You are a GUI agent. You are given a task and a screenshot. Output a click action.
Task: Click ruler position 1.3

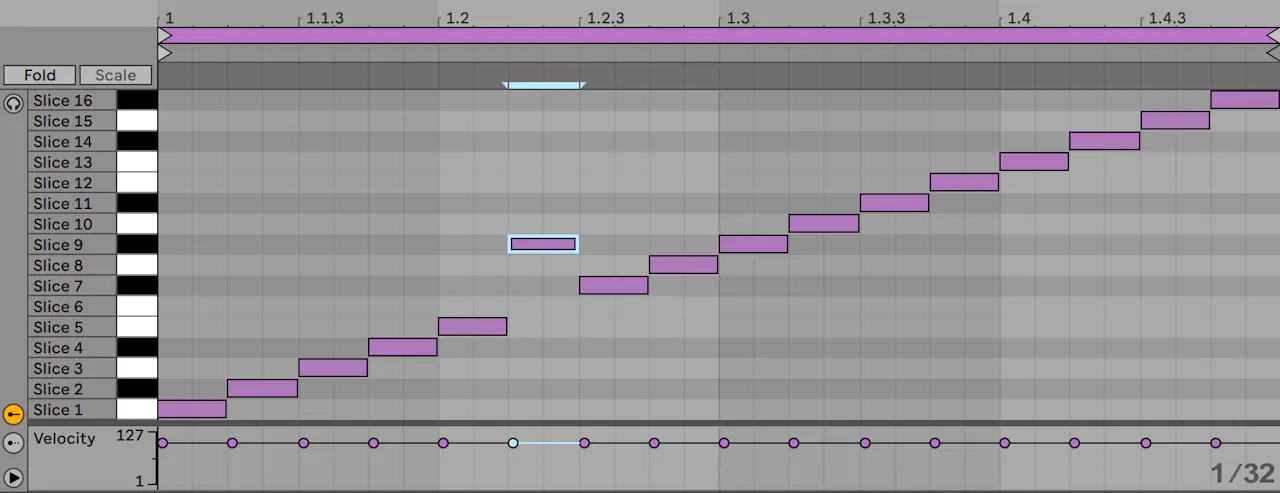click(x=739, y=19)
